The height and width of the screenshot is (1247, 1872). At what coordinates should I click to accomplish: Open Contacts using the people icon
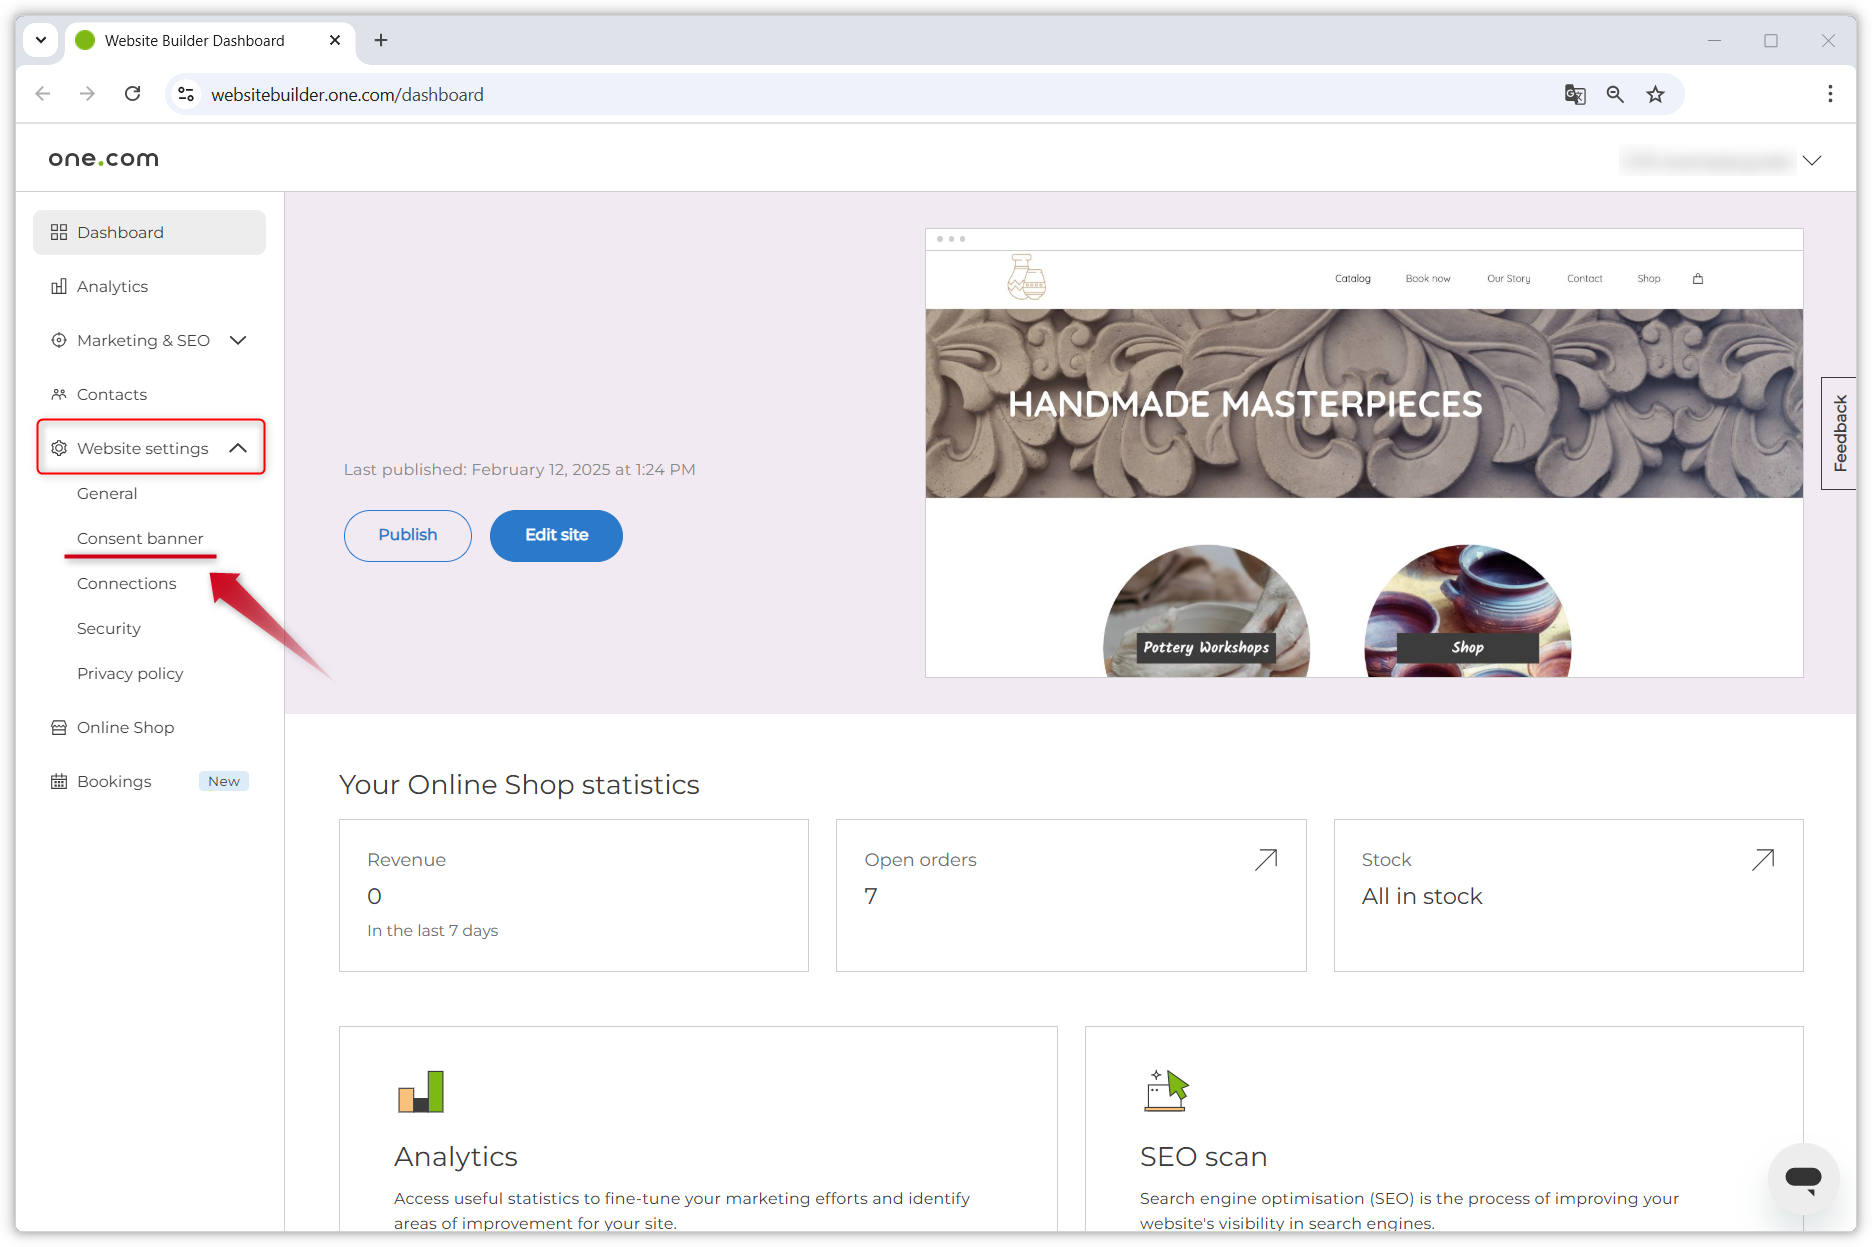pos(59,394)
